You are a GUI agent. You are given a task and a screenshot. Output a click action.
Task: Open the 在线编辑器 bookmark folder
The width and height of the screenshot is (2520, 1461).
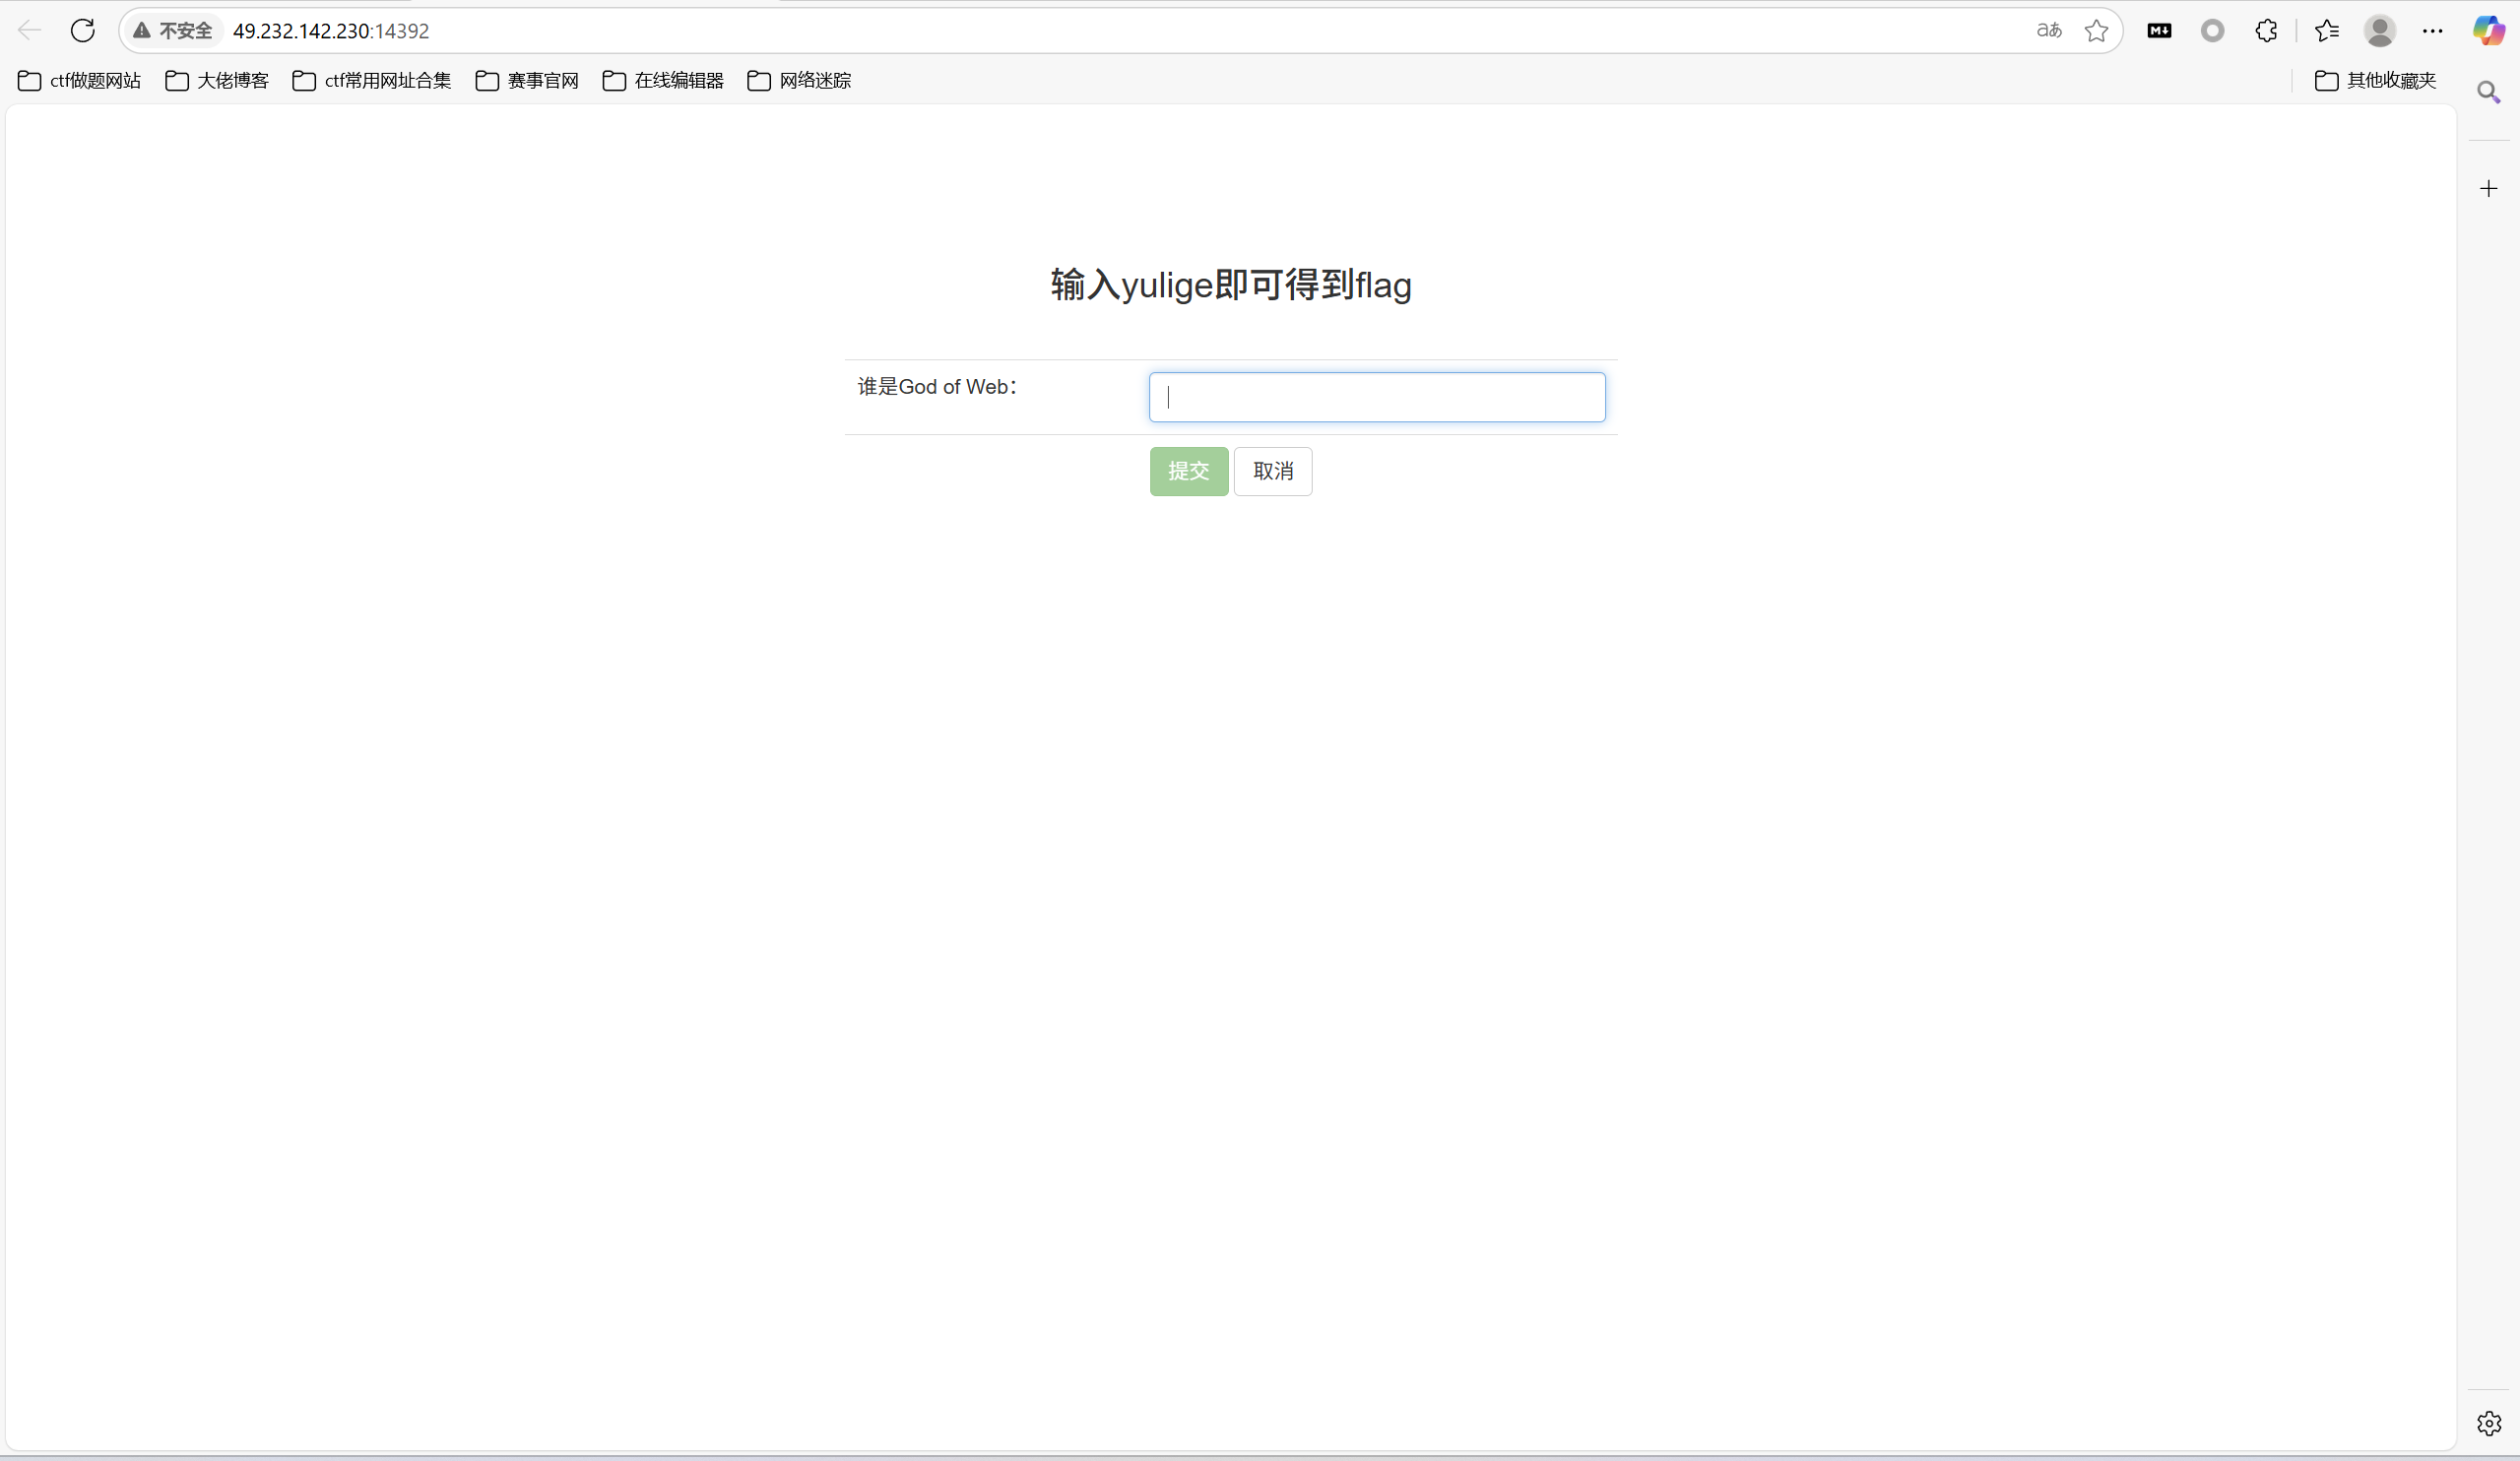663,81
